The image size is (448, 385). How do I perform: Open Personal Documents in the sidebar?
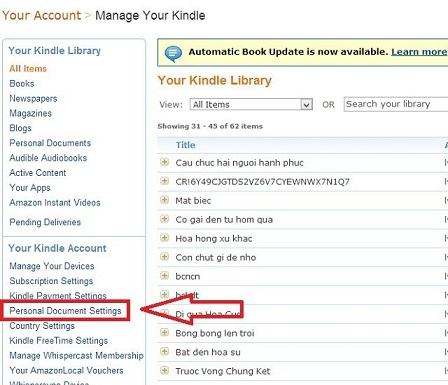click(x=50, y=143)
